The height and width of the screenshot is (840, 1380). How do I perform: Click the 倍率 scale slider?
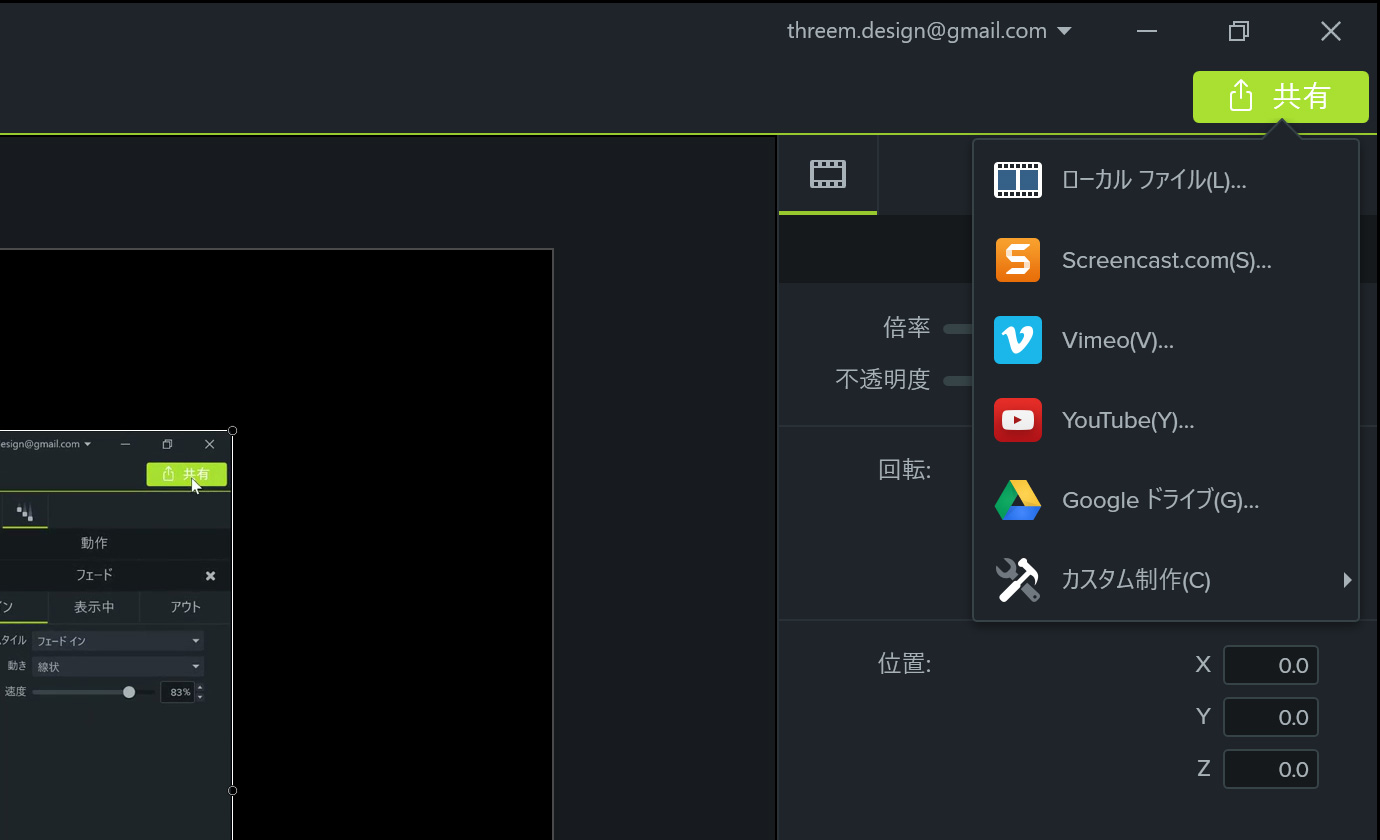pos(958,328)
